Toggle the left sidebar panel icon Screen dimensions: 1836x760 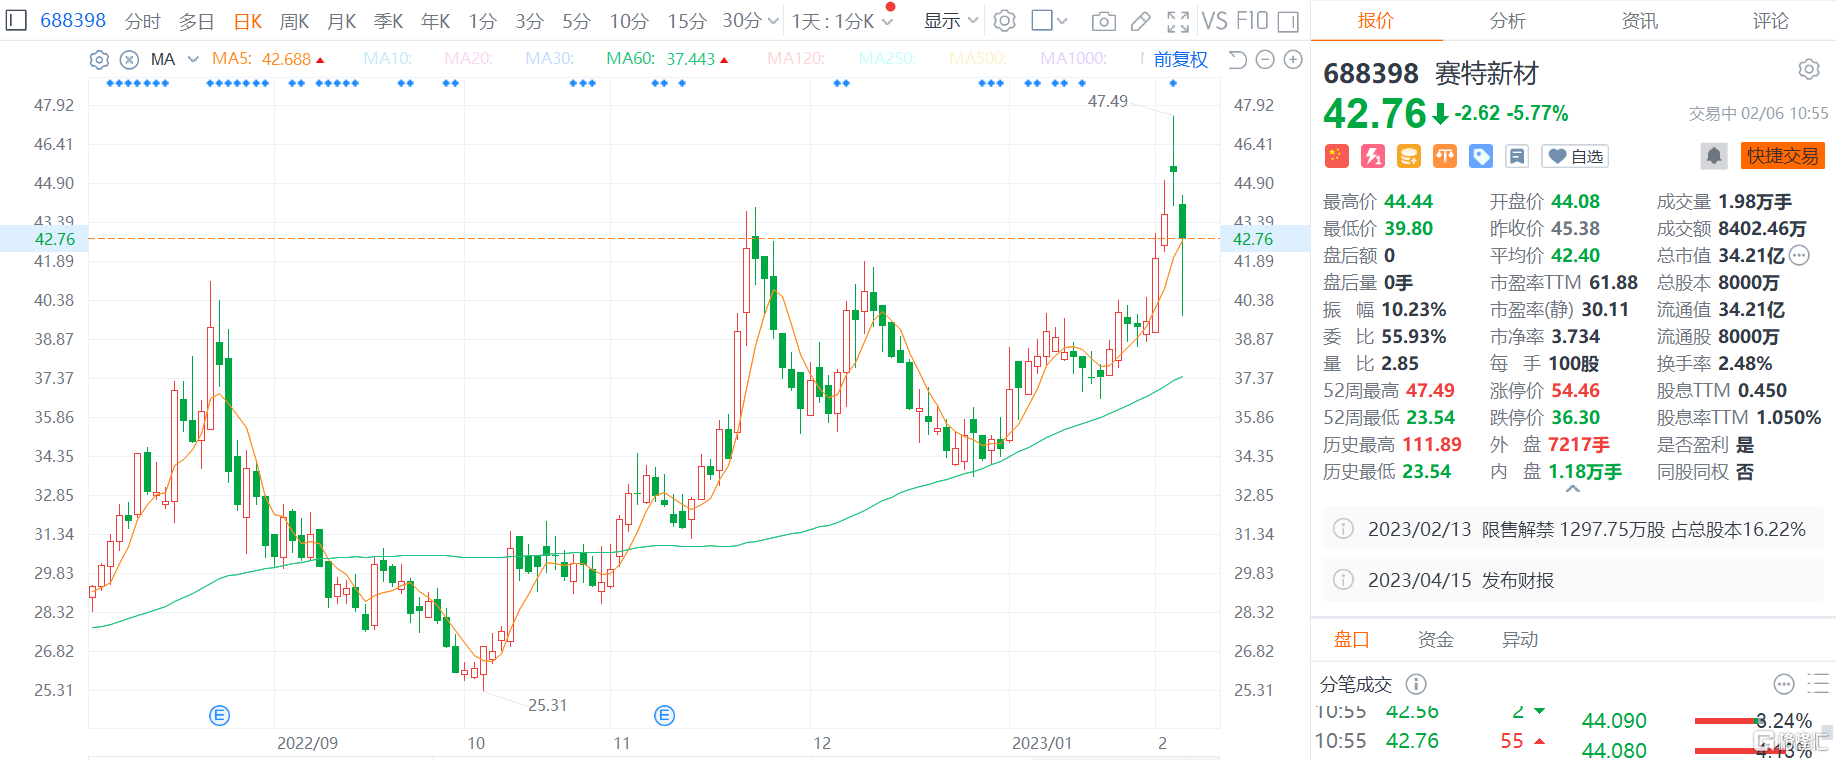point(16,21)
